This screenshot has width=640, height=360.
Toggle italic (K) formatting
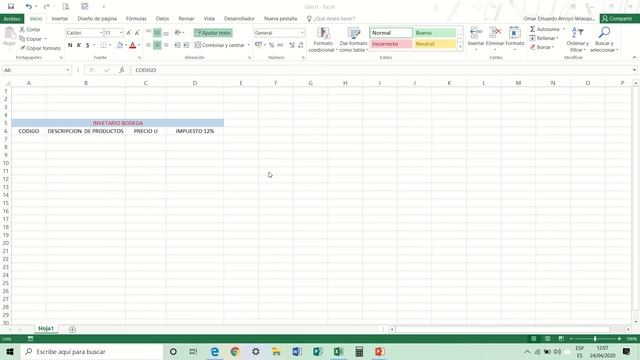pyautogui.click(x=79, y=45)
